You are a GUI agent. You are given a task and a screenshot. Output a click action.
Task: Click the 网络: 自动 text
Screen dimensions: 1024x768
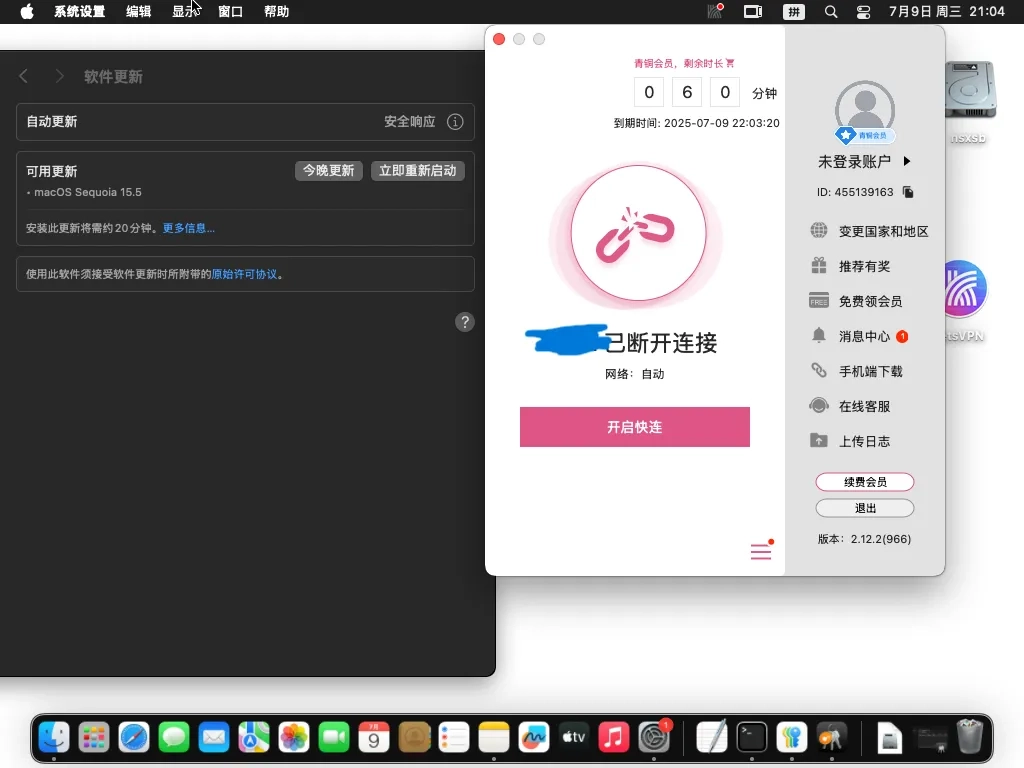634,374
